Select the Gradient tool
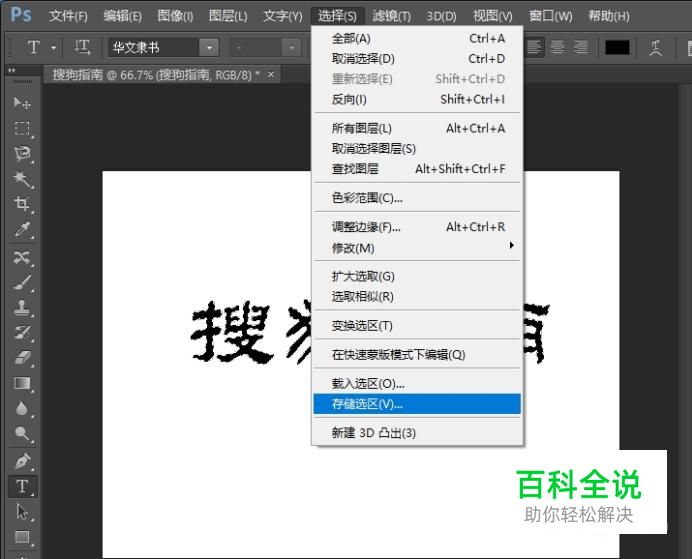Screen dimensions: 692x559 (x=22, y=383)
